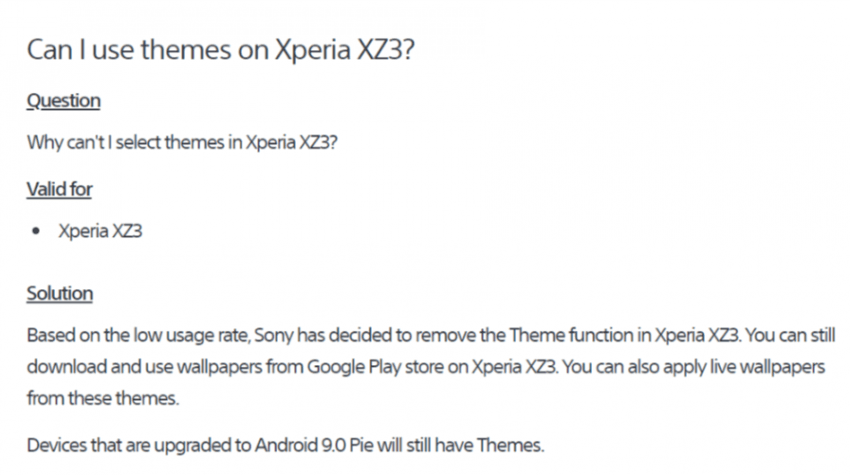The image size is (850, 475).
Task: Click the word Themes ending the last sentence
Action: pos(511,445)
